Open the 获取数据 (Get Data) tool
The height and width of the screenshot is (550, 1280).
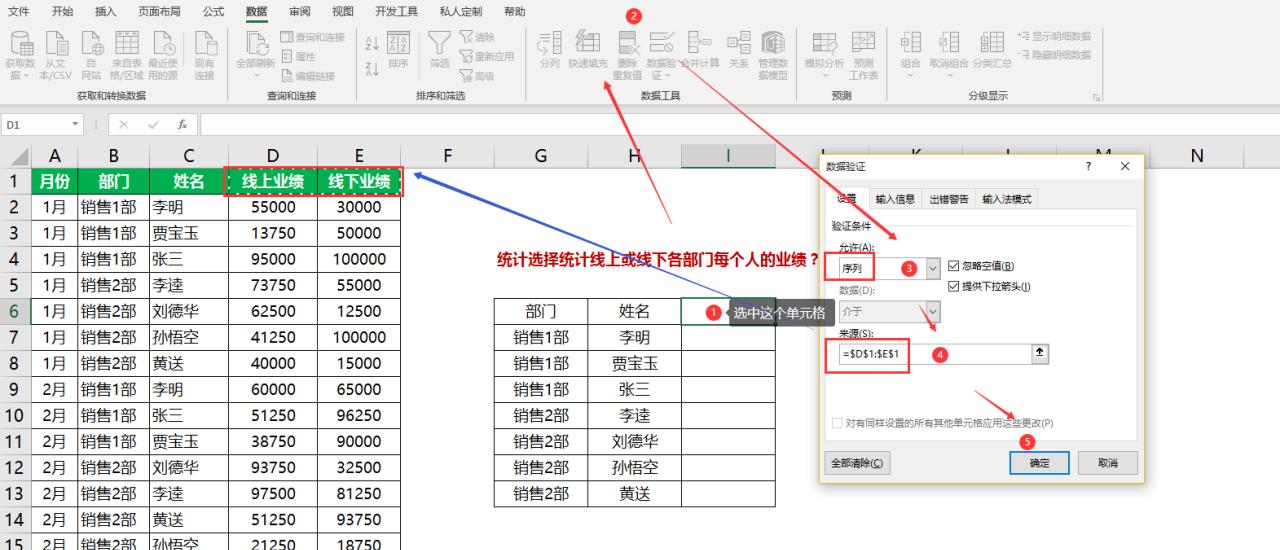pyautogui.click(x=20, y=55)
